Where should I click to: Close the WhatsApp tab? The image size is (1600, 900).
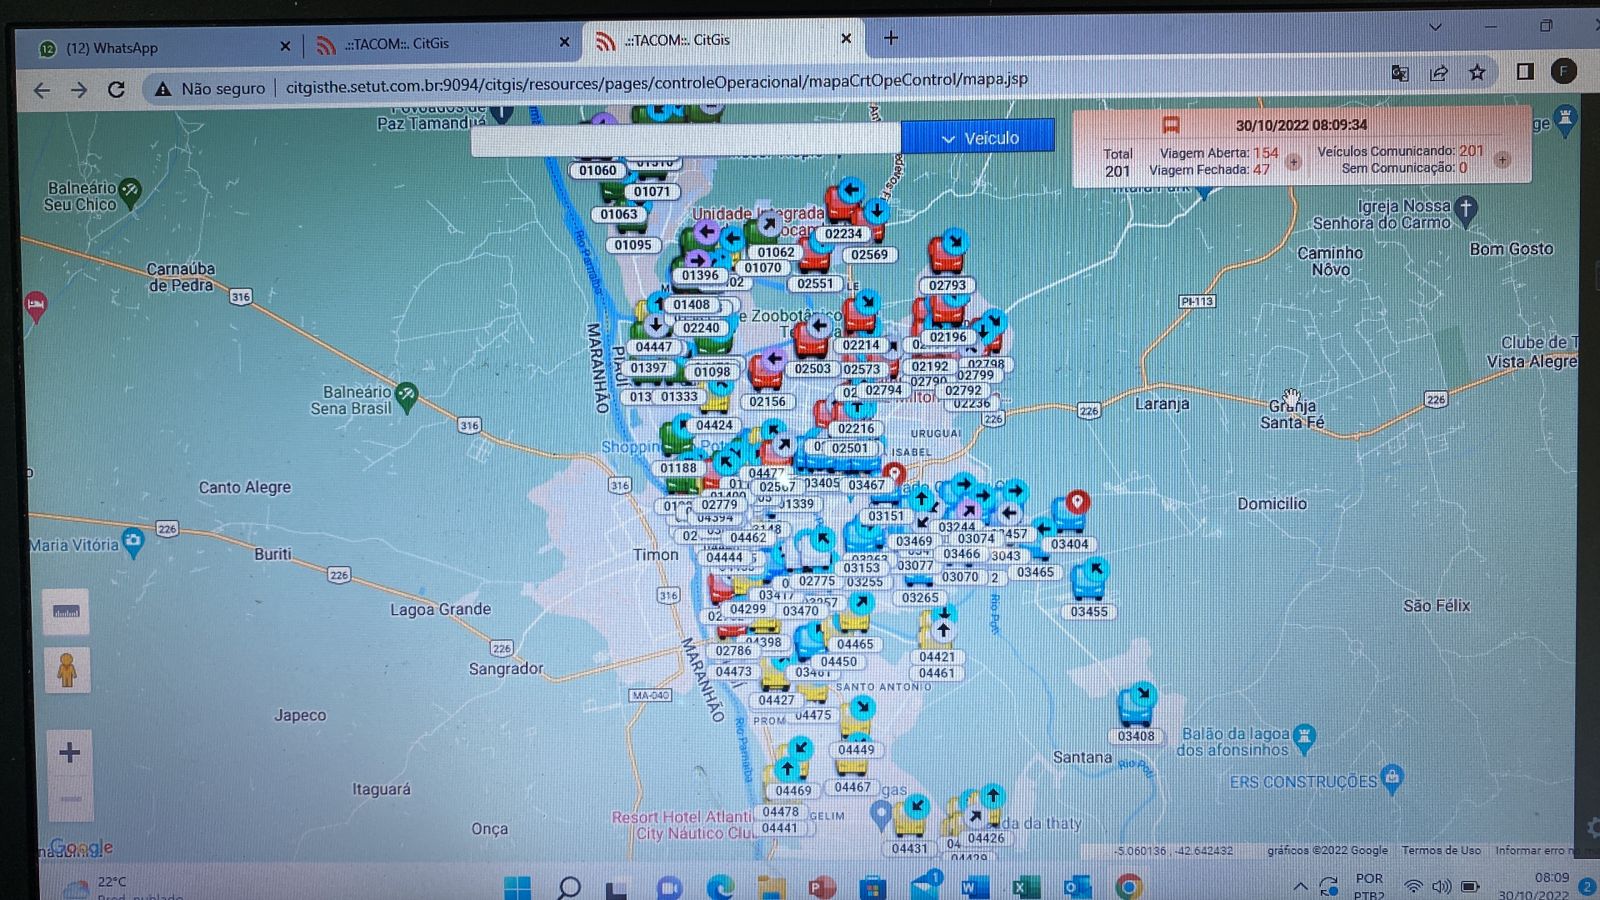pyautogui.click(x=285, y=46)
